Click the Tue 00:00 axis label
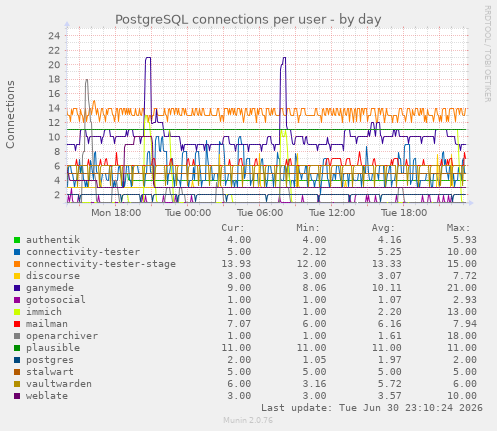The image size is (497, 431). tap(188, 213)
